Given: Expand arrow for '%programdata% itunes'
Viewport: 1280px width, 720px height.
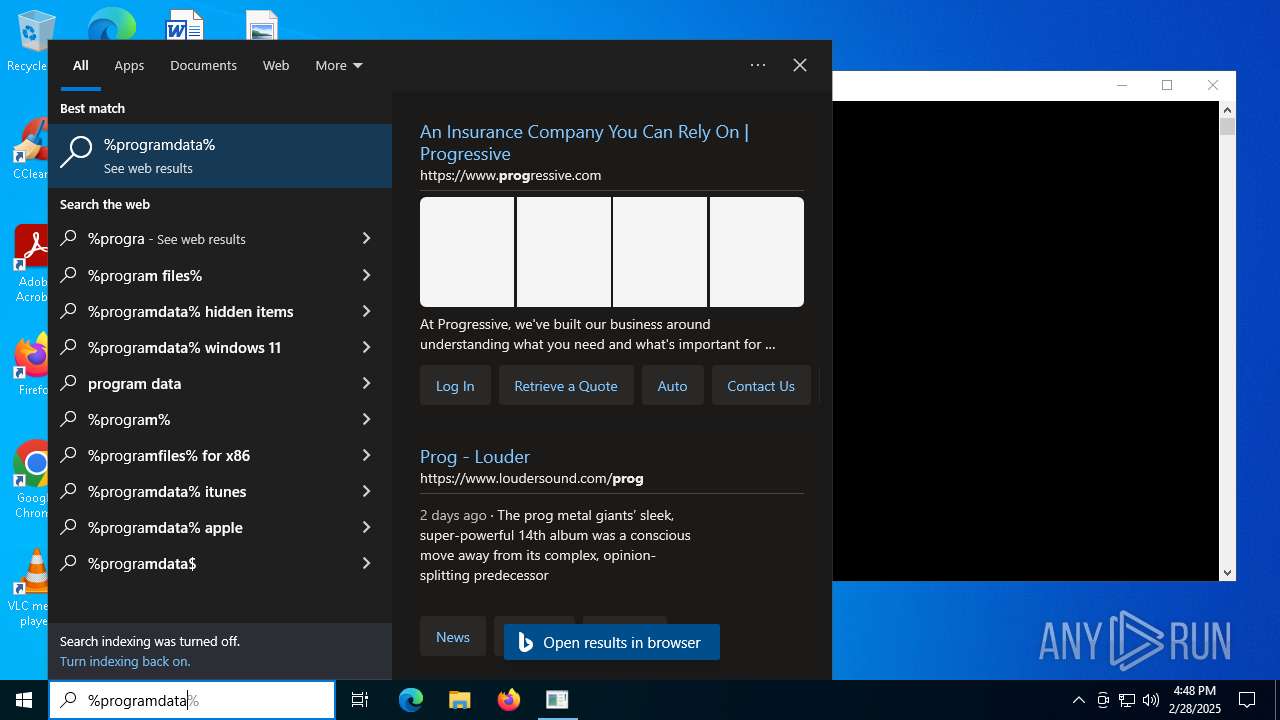Looking at the screenshot, I should tap(366, 491).
